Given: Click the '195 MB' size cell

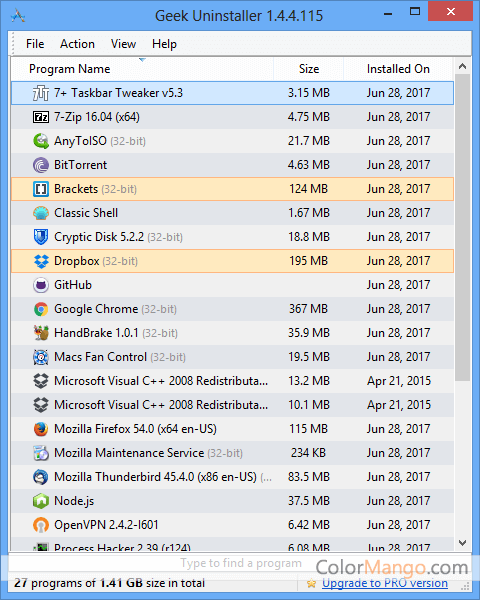Looking at the screenshot, I should (x=309, y=261).
